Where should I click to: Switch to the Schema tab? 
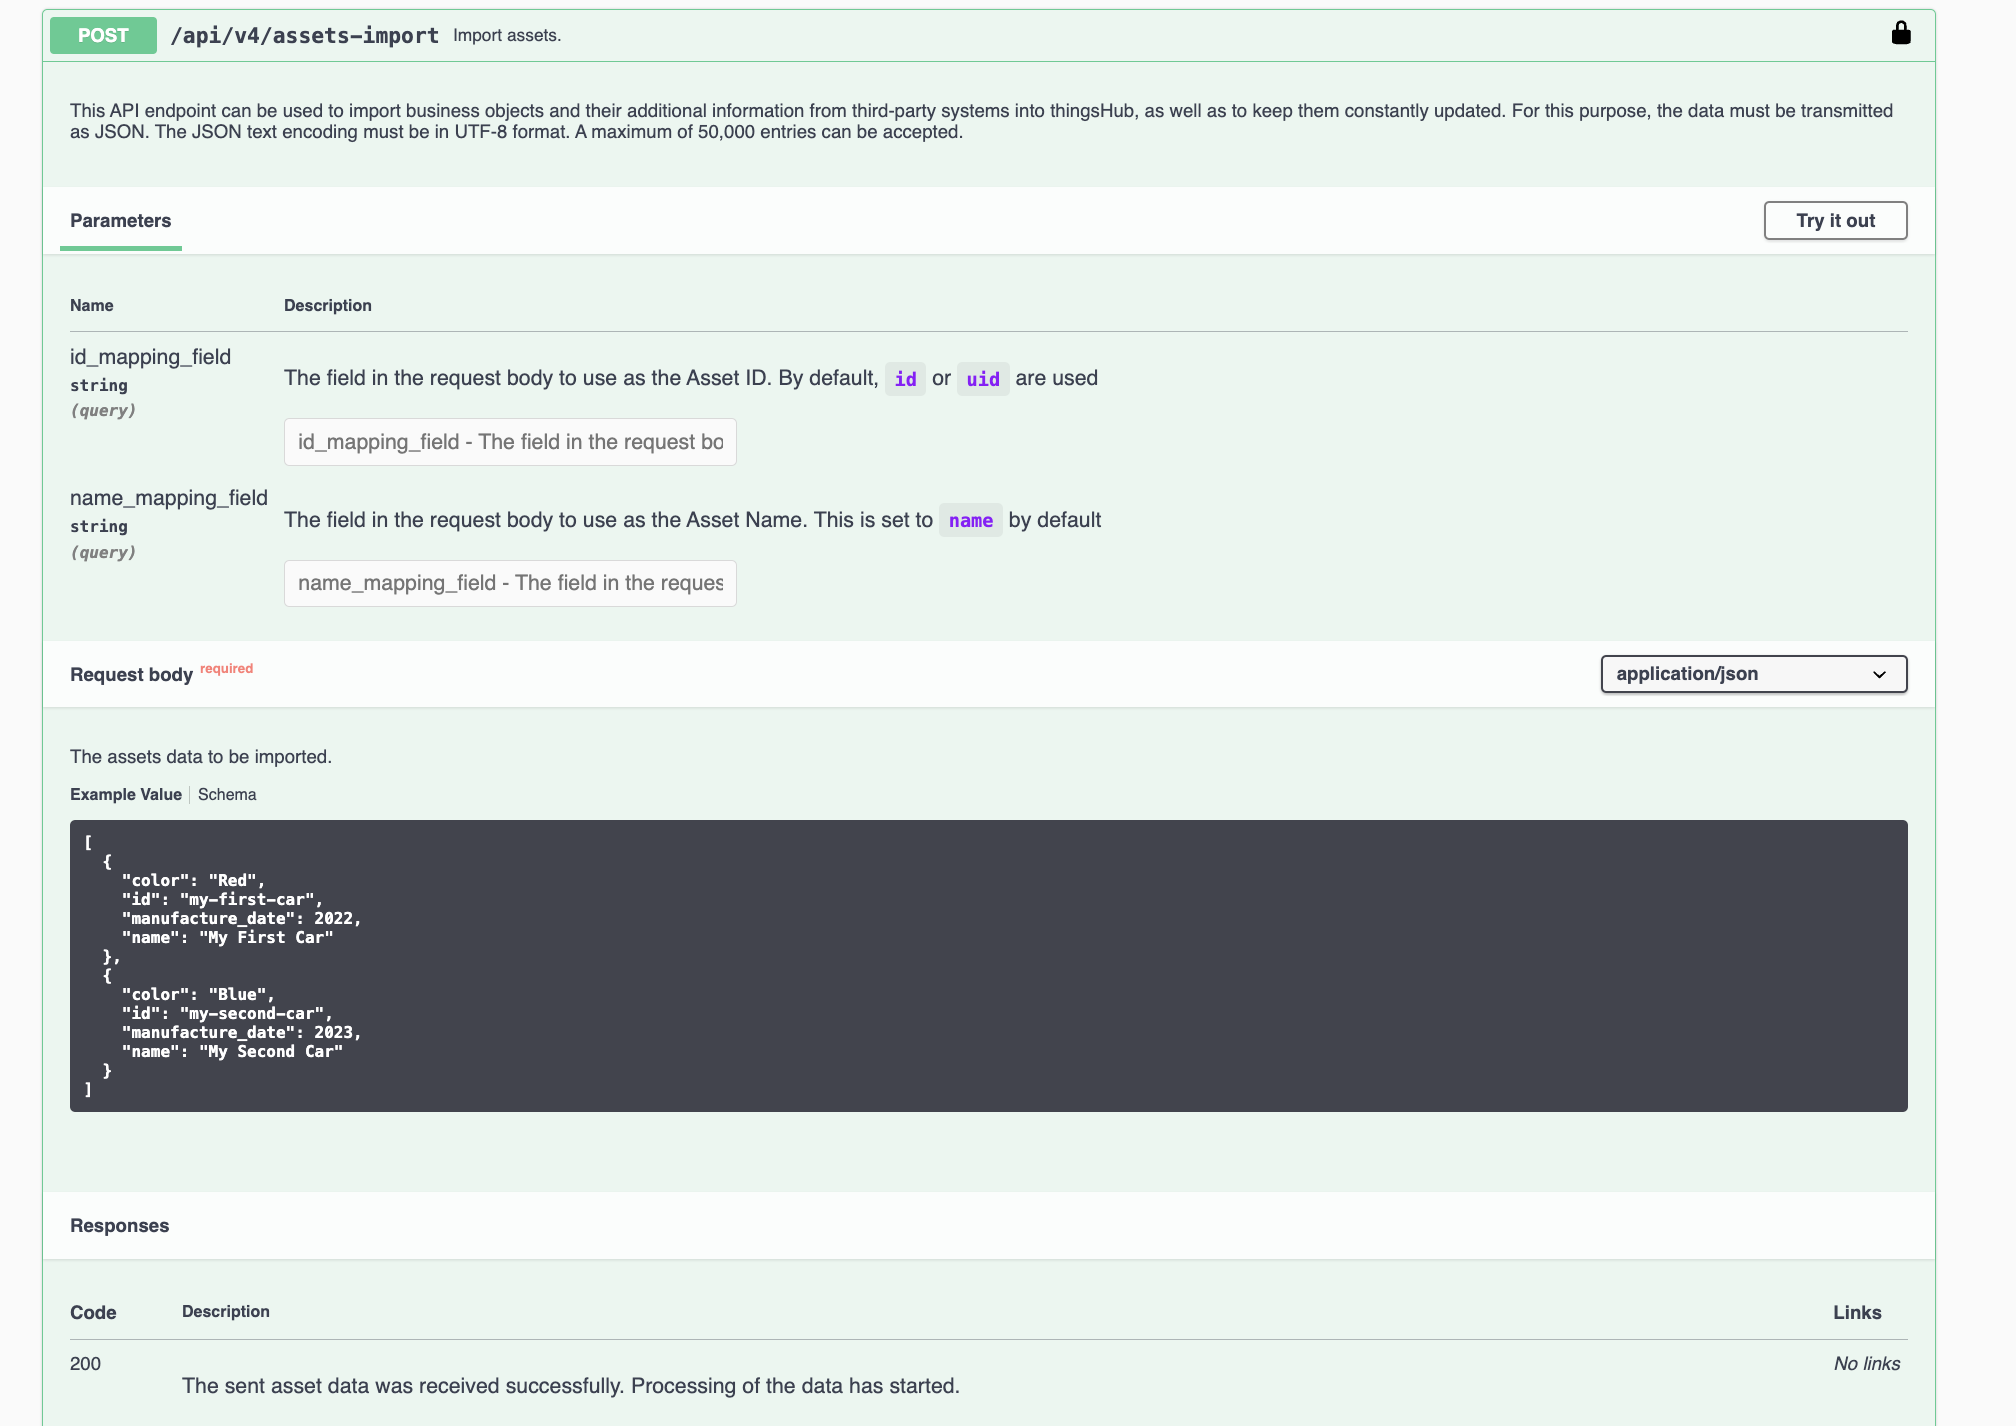(227, 794)
